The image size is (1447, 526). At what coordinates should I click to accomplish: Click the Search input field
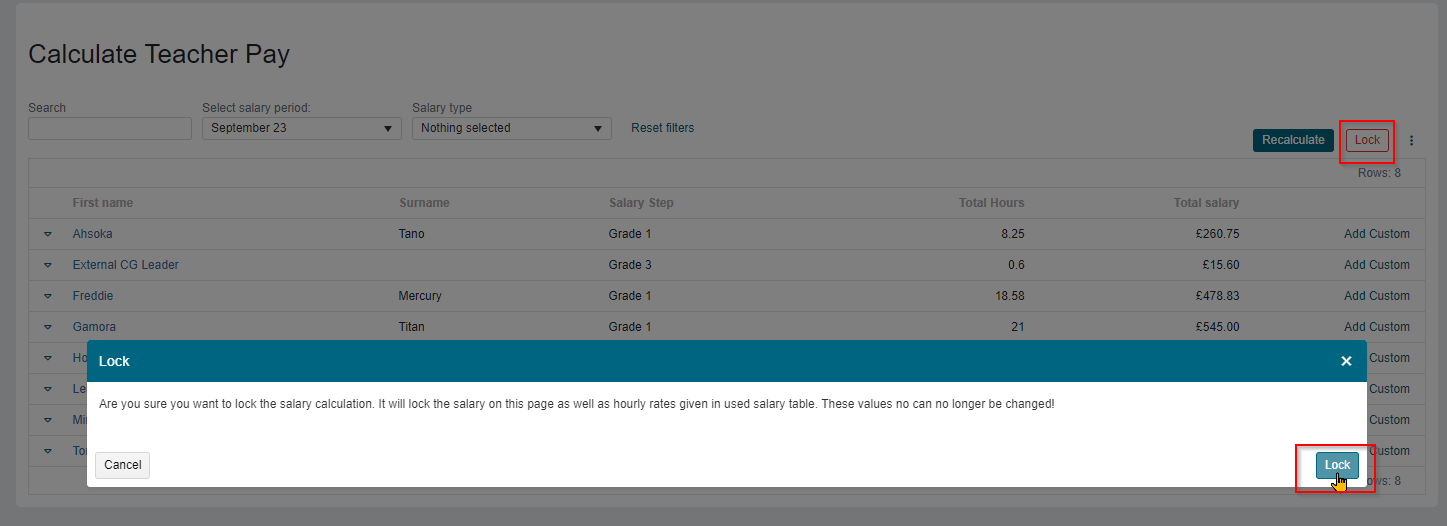tap(110, 128)
